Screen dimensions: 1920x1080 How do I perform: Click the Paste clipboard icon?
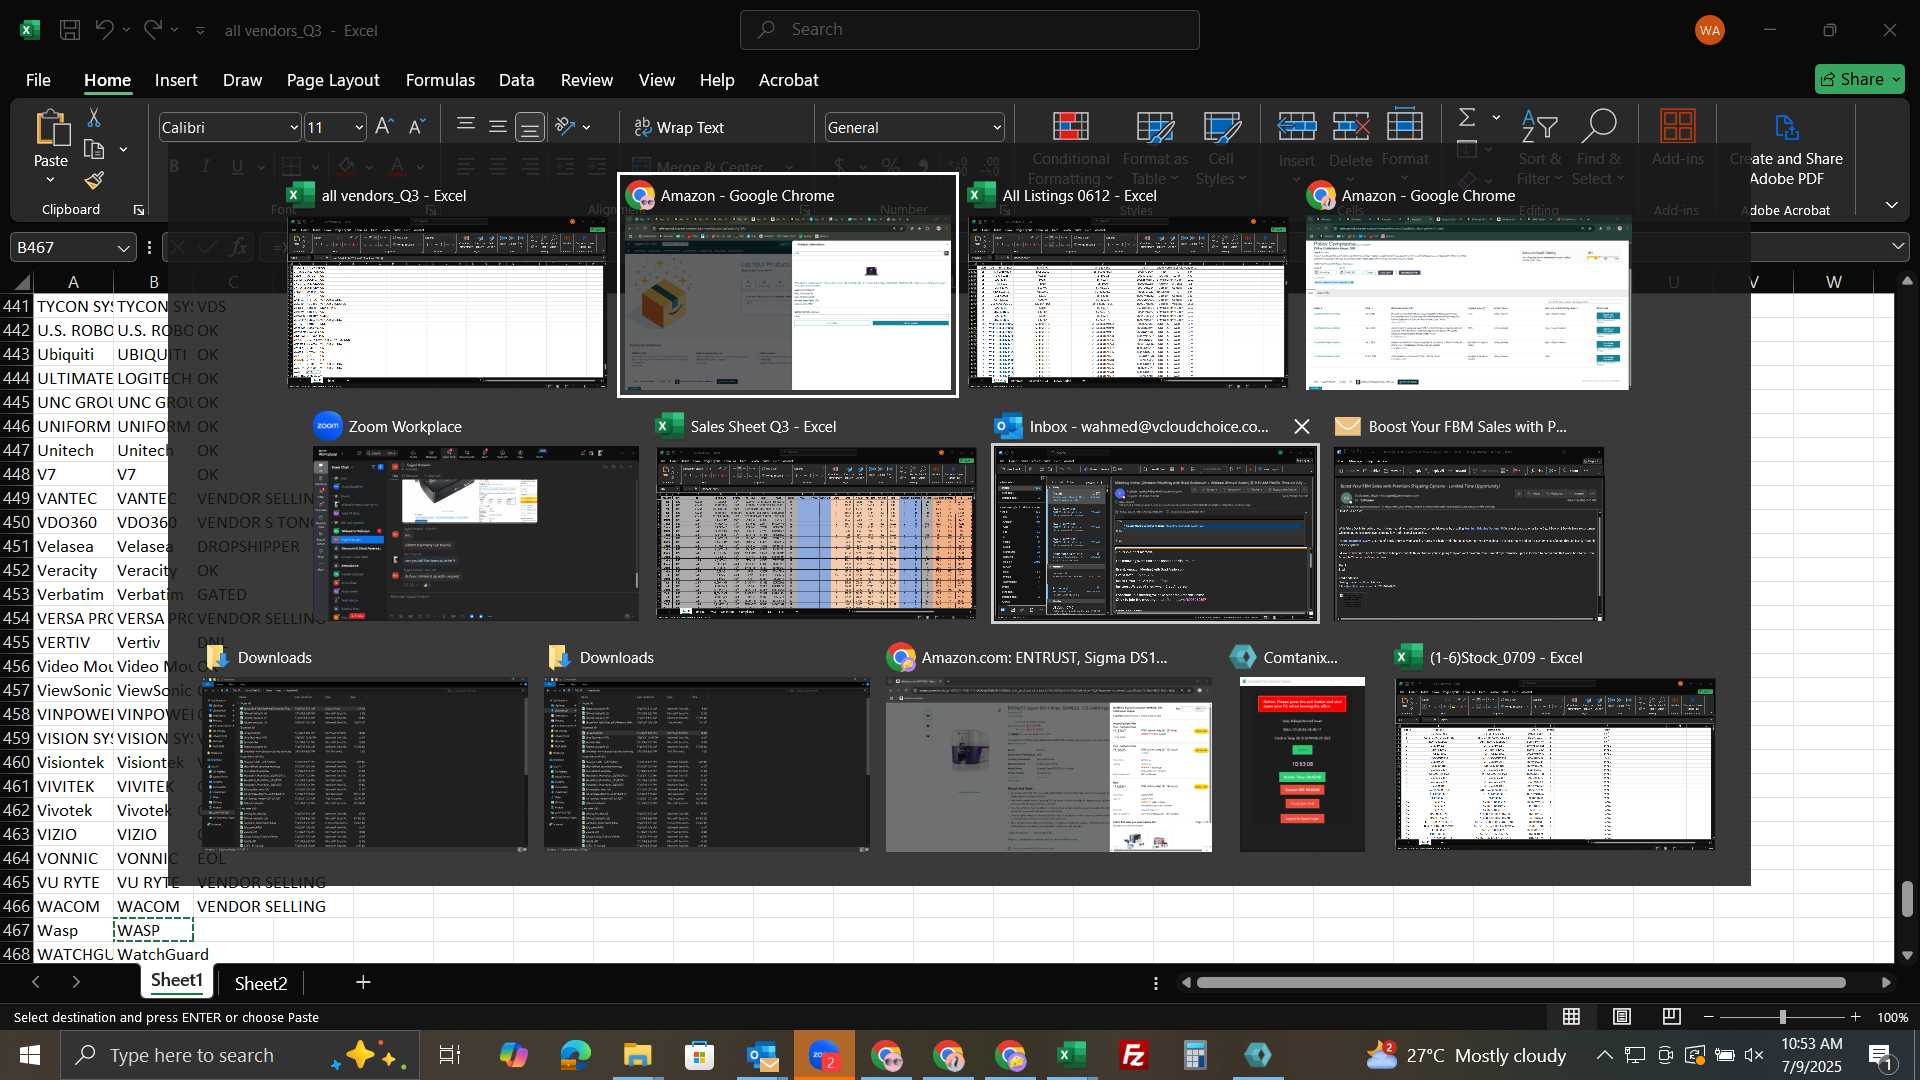coord(51,129)
